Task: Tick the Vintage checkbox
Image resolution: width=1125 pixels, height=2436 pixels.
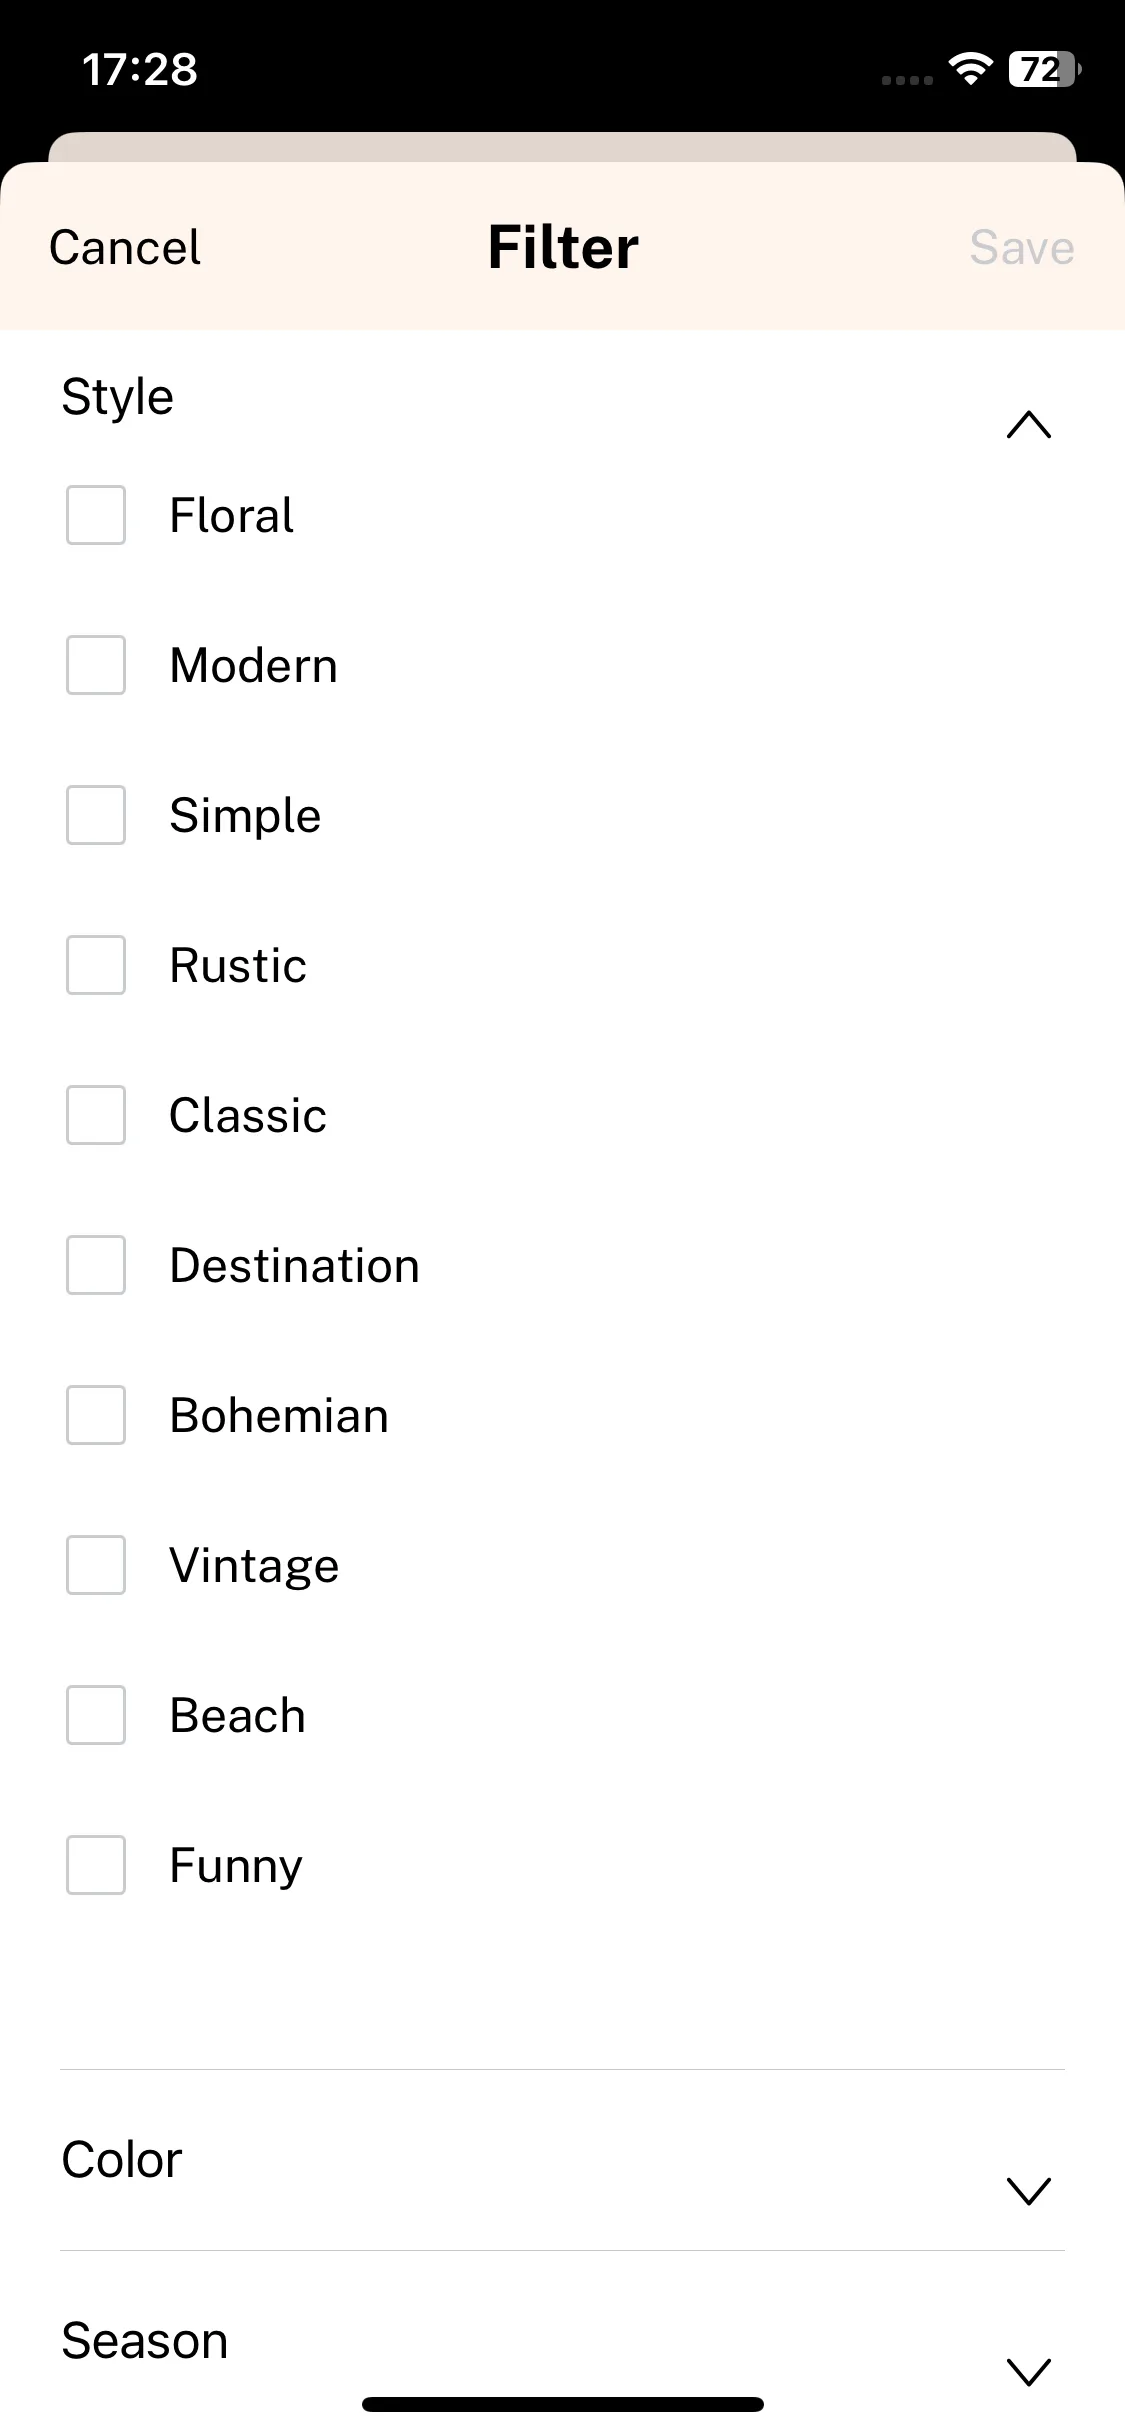Action: (96, 1565)
